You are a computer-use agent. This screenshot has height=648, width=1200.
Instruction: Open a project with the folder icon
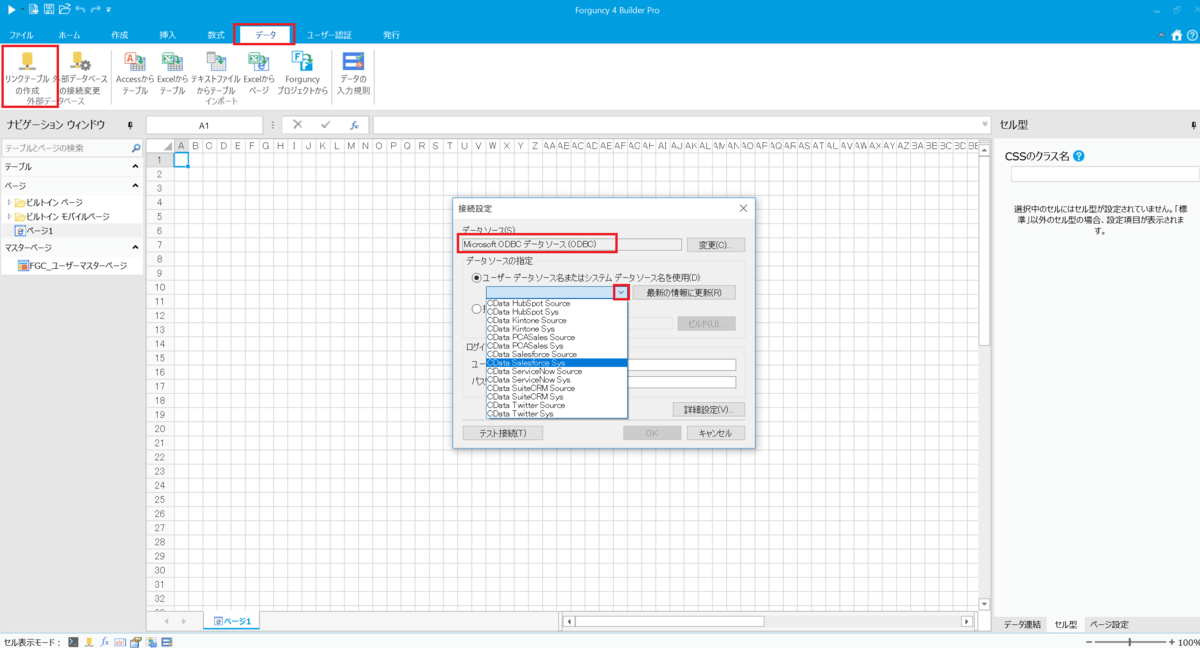pyautogui.click(x=64, y=9)
